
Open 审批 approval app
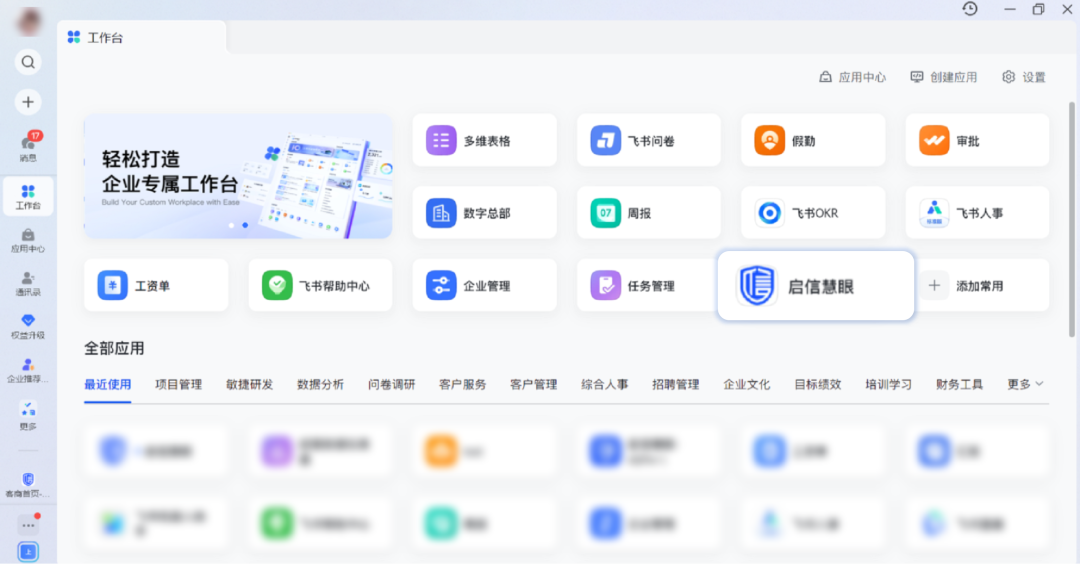click(x=977, y=140)
